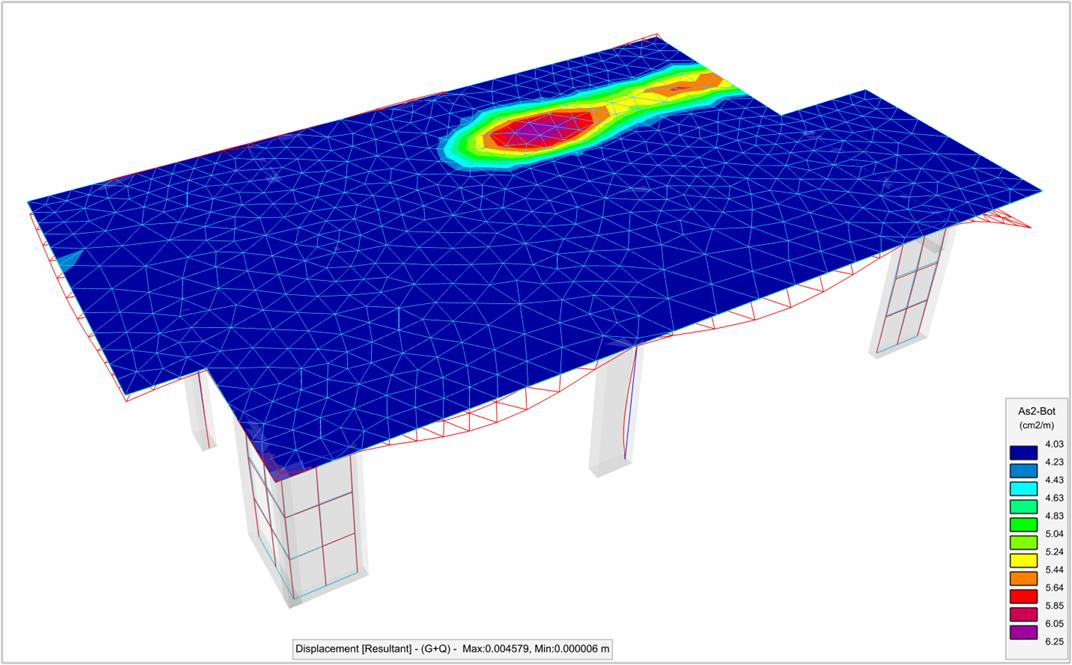1072x665 pixels.
Task: Click the As2-Bot legend title
Action: click(x=1037, y=410)
